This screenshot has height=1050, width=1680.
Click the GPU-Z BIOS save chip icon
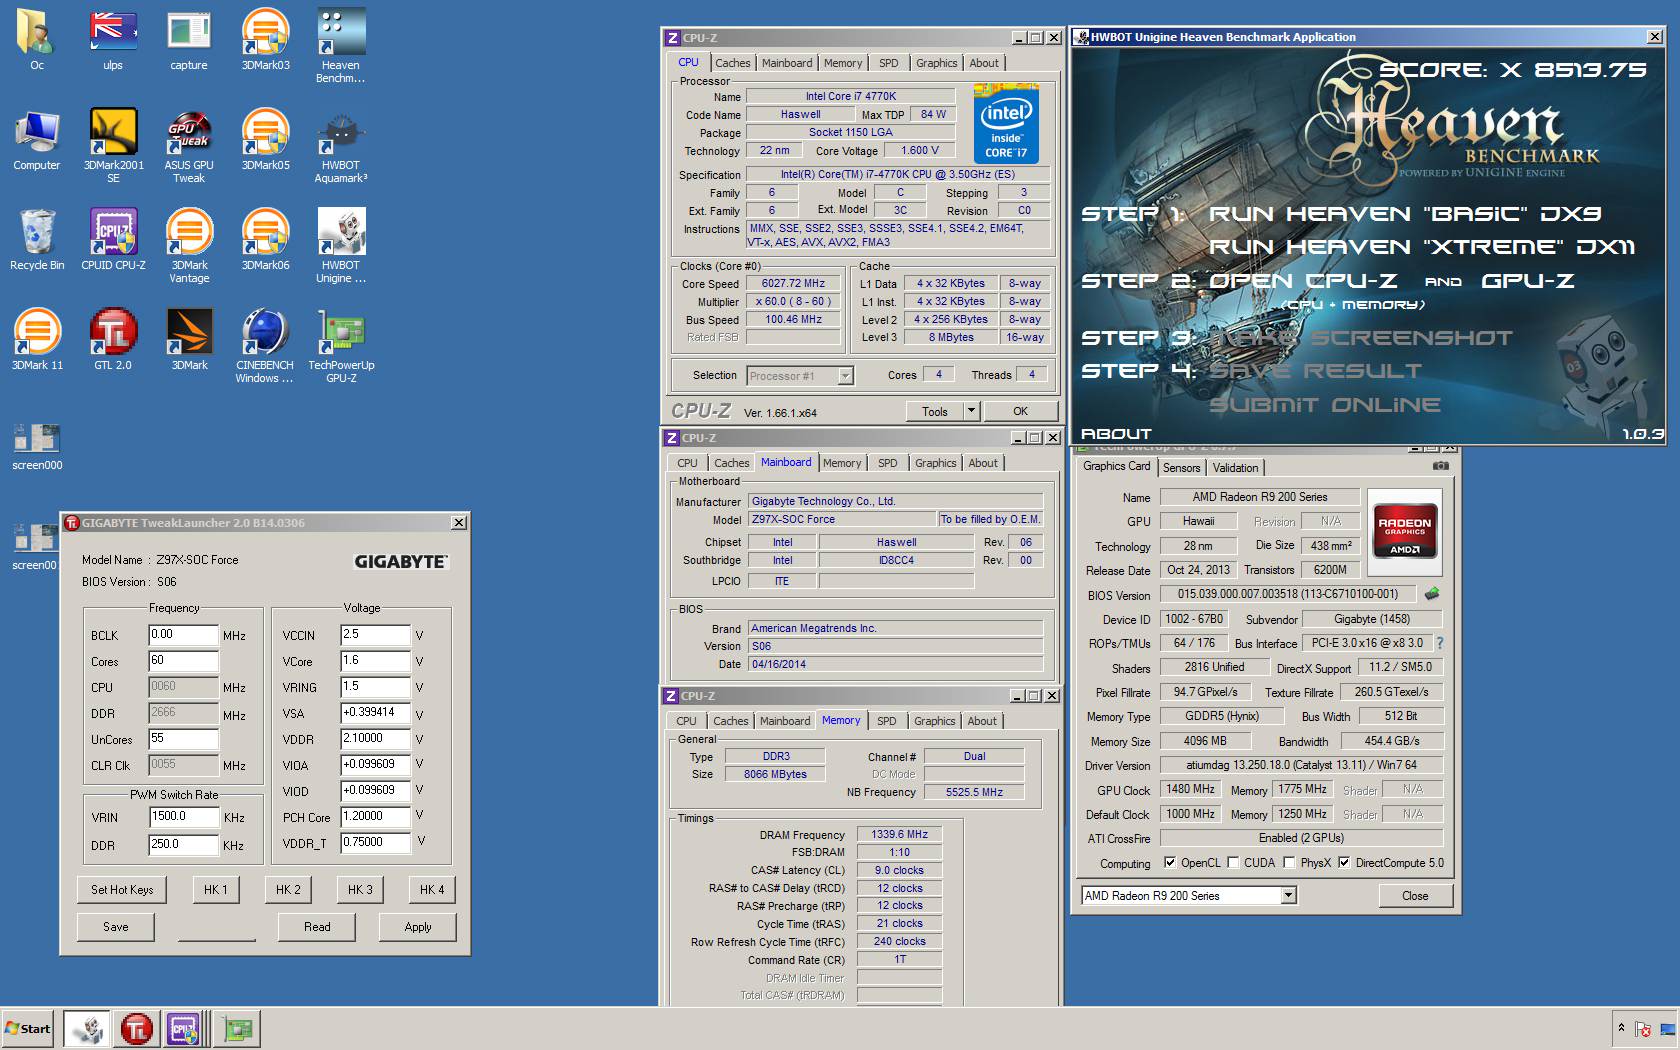[1432, 594]
